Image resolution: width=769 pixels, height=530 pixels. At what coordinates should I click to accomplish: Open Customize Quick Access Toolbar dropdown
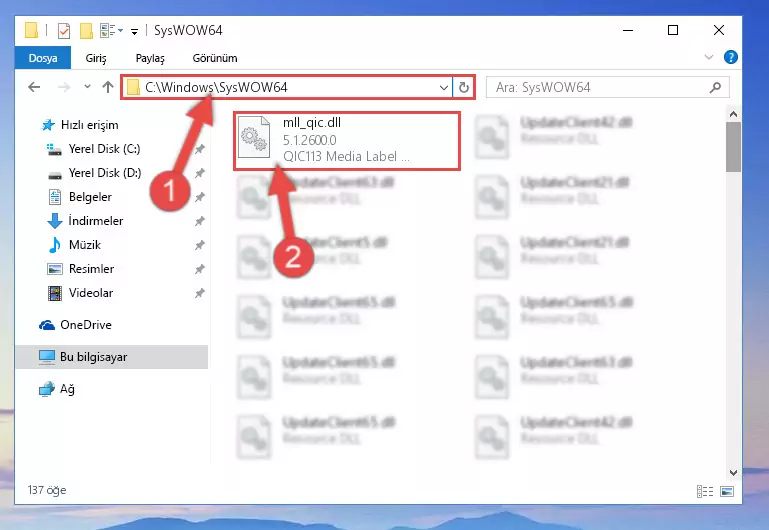click(134, 32)
